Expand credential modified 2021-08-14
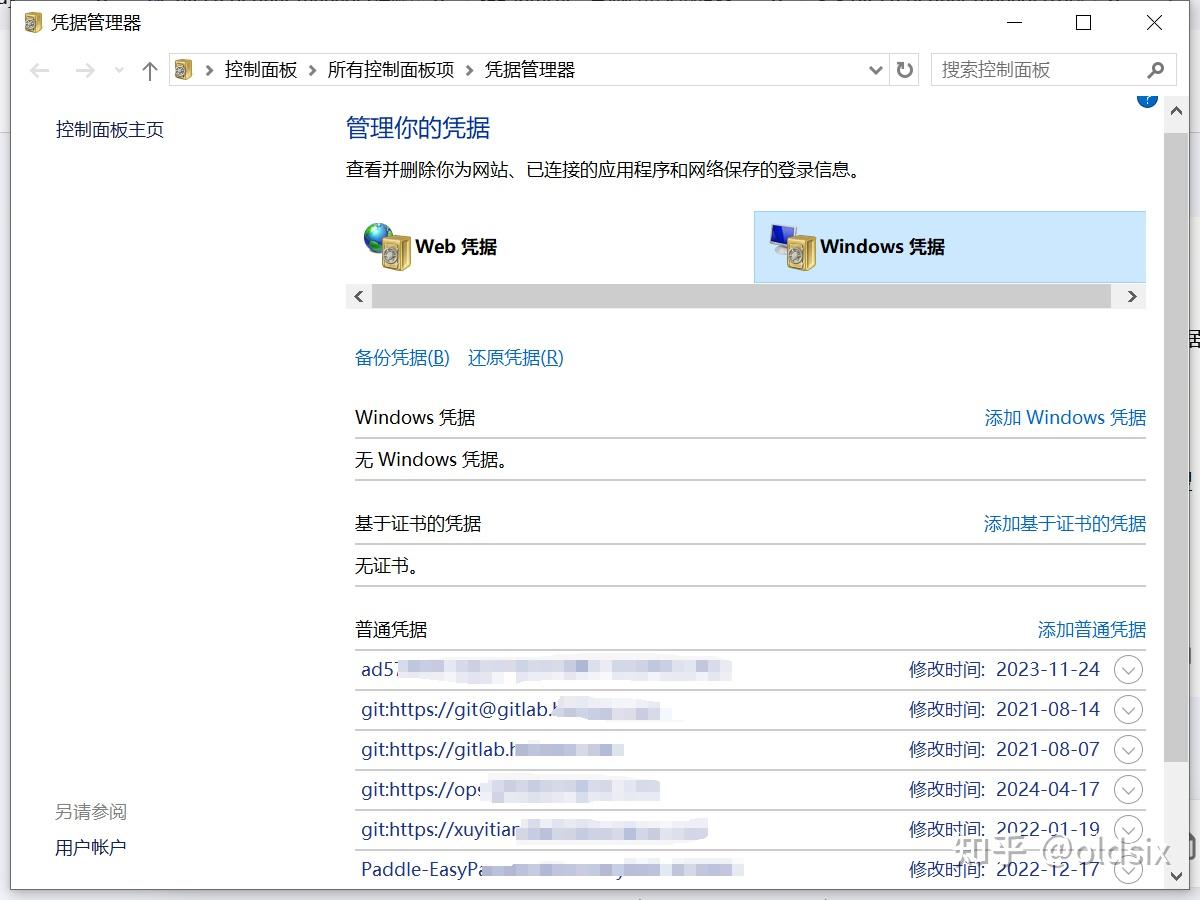 [1128, 710]
